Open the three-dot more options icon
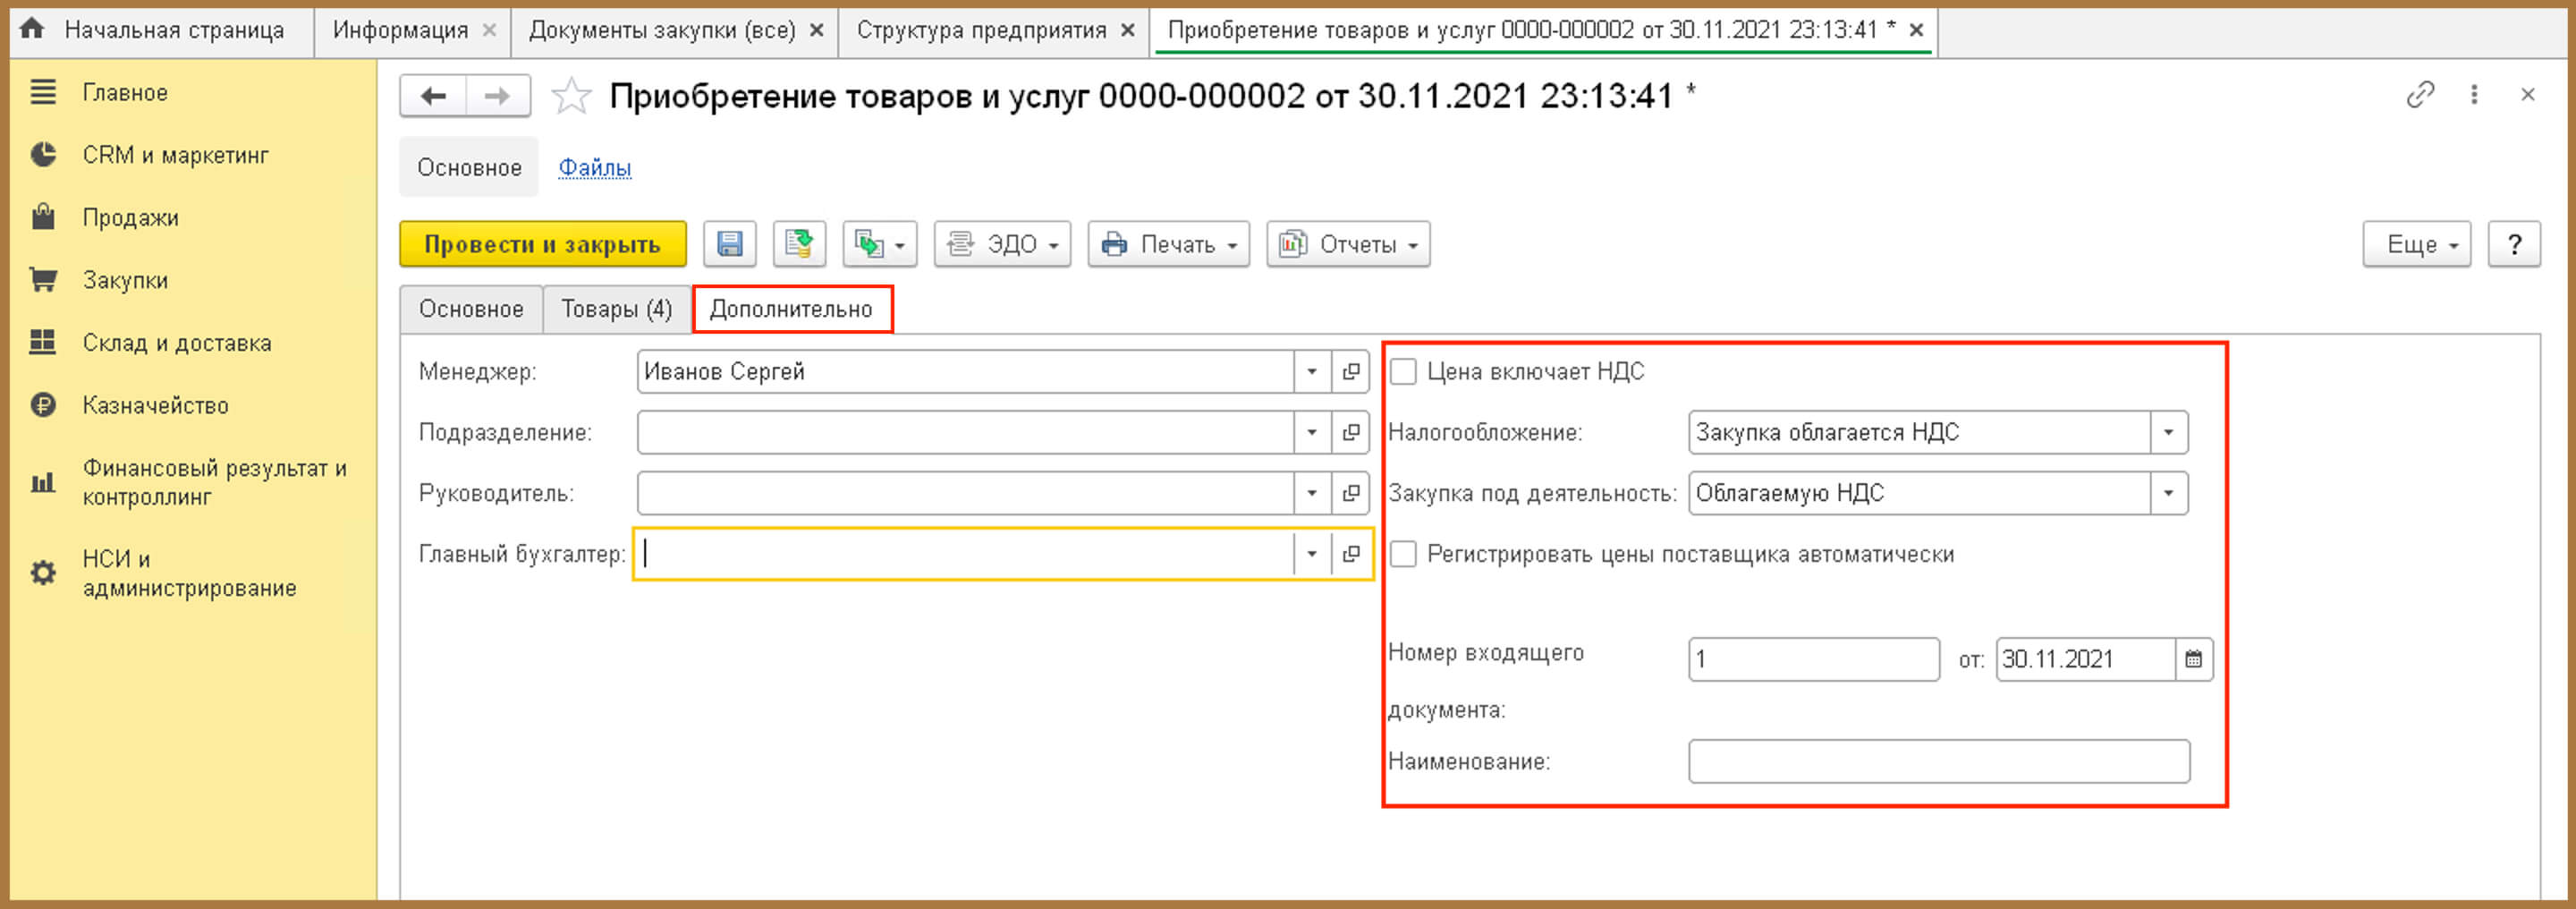 2474,95
